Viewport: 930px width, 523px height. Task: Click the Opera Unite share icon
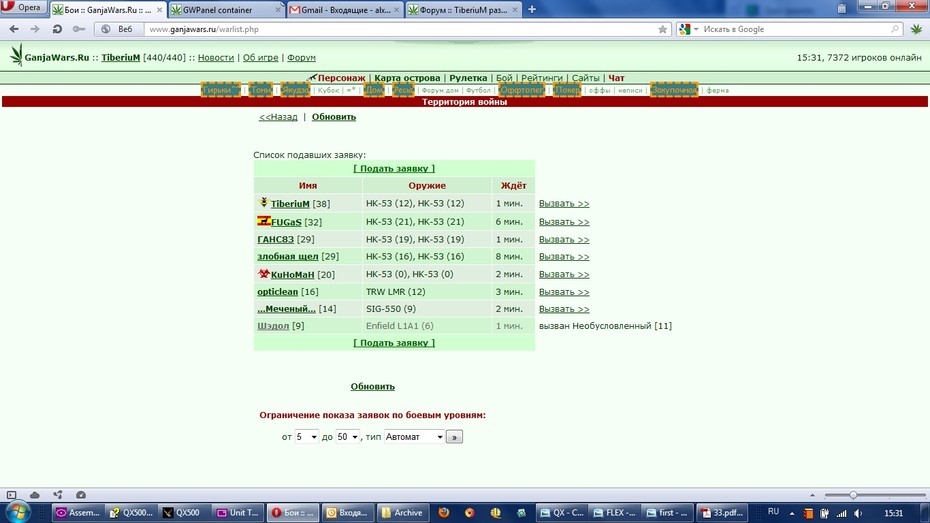point(58,495)
